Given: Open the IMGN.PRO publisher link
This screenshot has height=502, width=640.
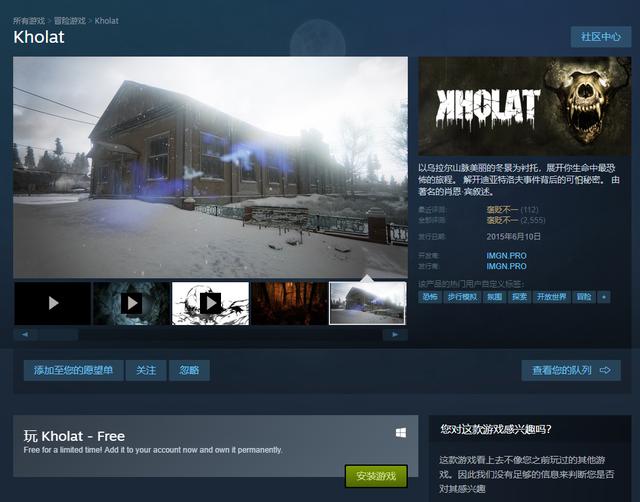Looking at the screenshot, I should 506,266.
